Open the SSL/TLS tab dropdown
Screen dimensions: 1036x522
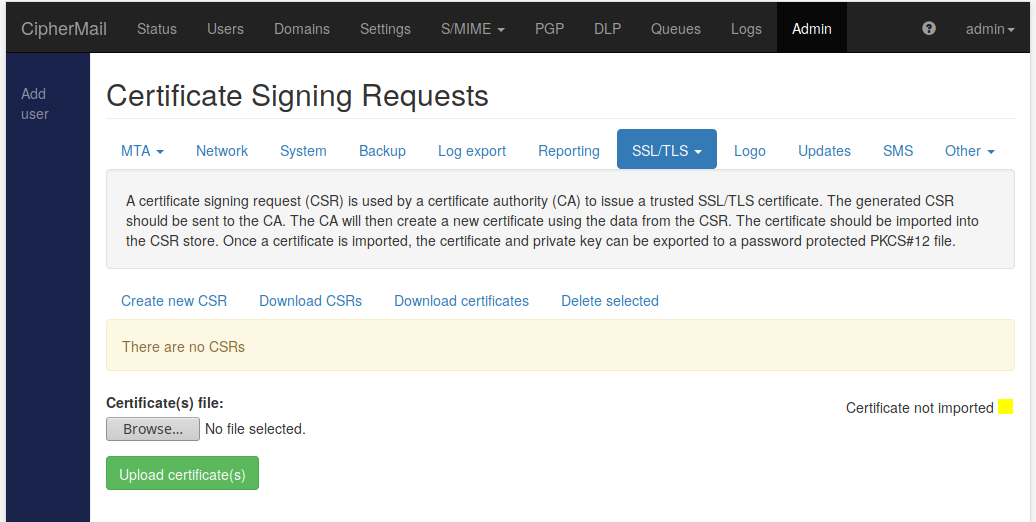coord(667,151)
